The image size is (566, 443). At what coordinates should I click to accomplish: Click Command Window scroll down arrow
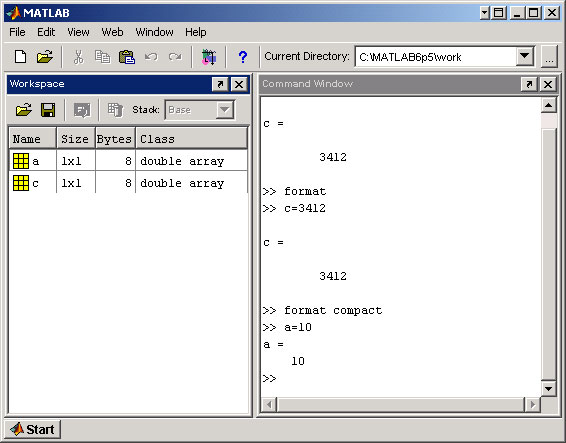549,388
